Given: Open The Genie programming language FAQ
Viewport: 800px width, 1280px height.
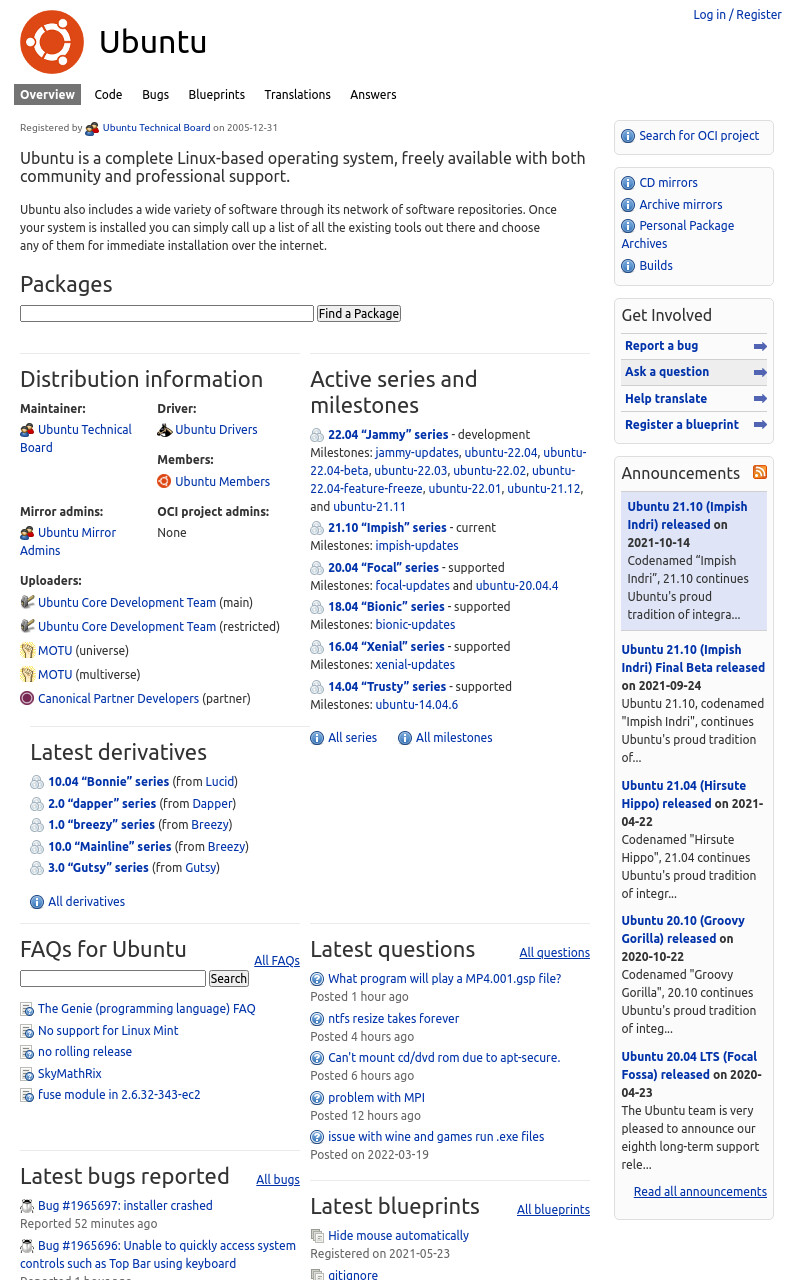Looking at the screenshot, I should (x=147, y=1009).
